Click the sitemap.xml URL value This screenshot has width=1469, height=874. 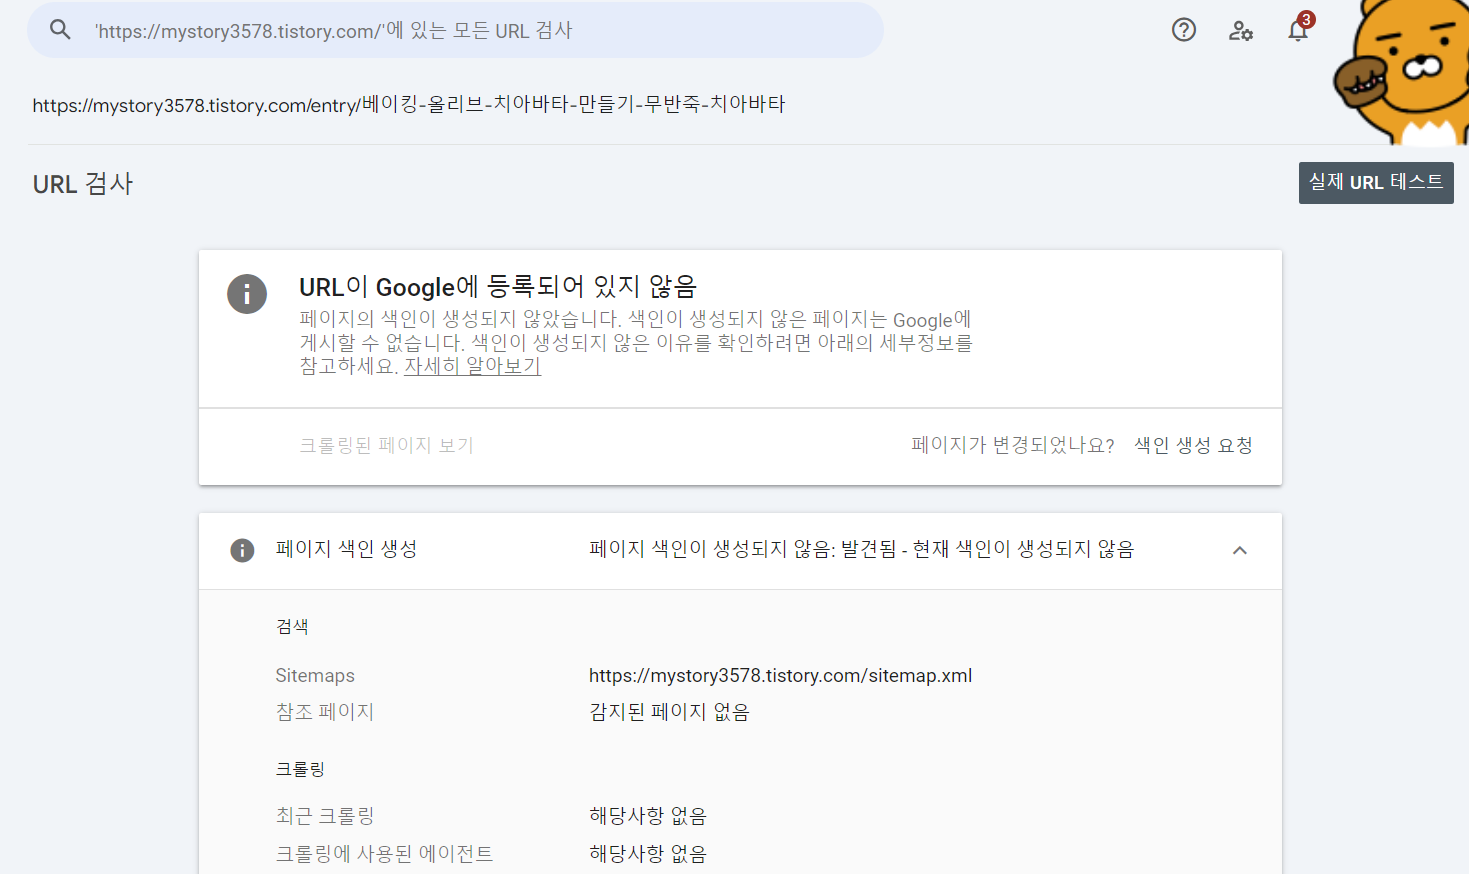(780, 676)
